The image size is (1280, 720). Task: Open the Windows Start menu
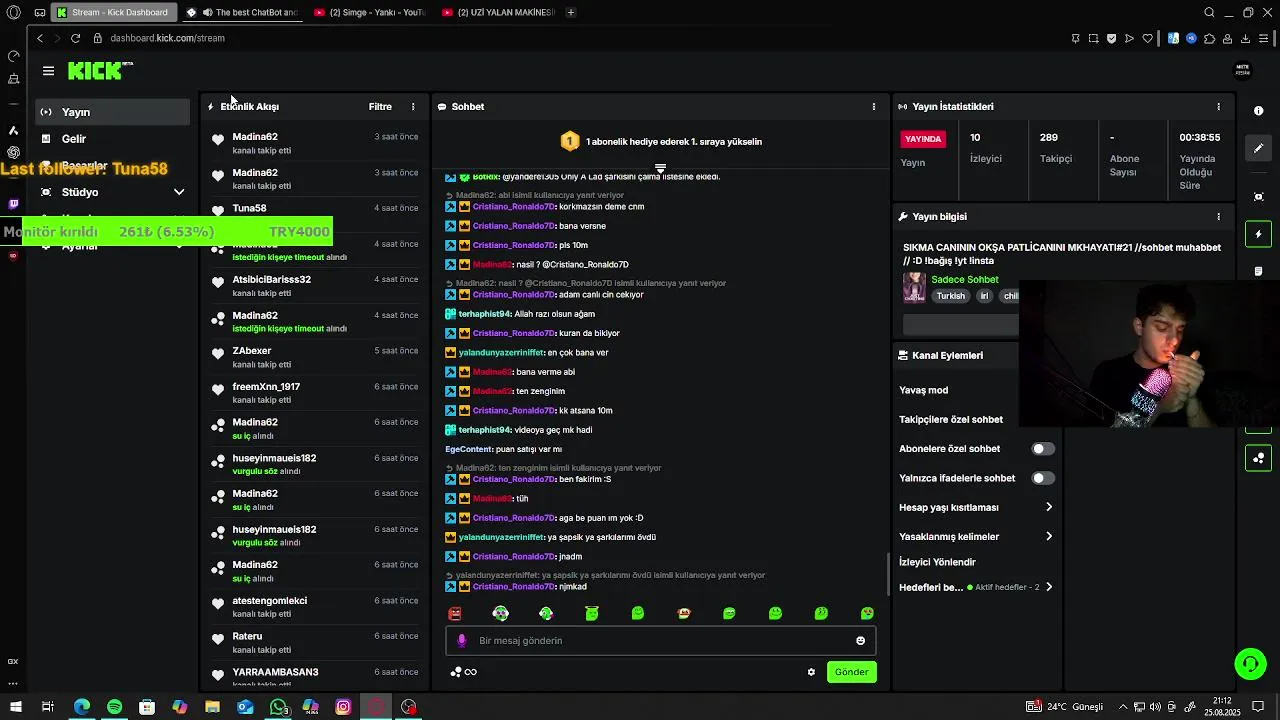coord(15,707)
